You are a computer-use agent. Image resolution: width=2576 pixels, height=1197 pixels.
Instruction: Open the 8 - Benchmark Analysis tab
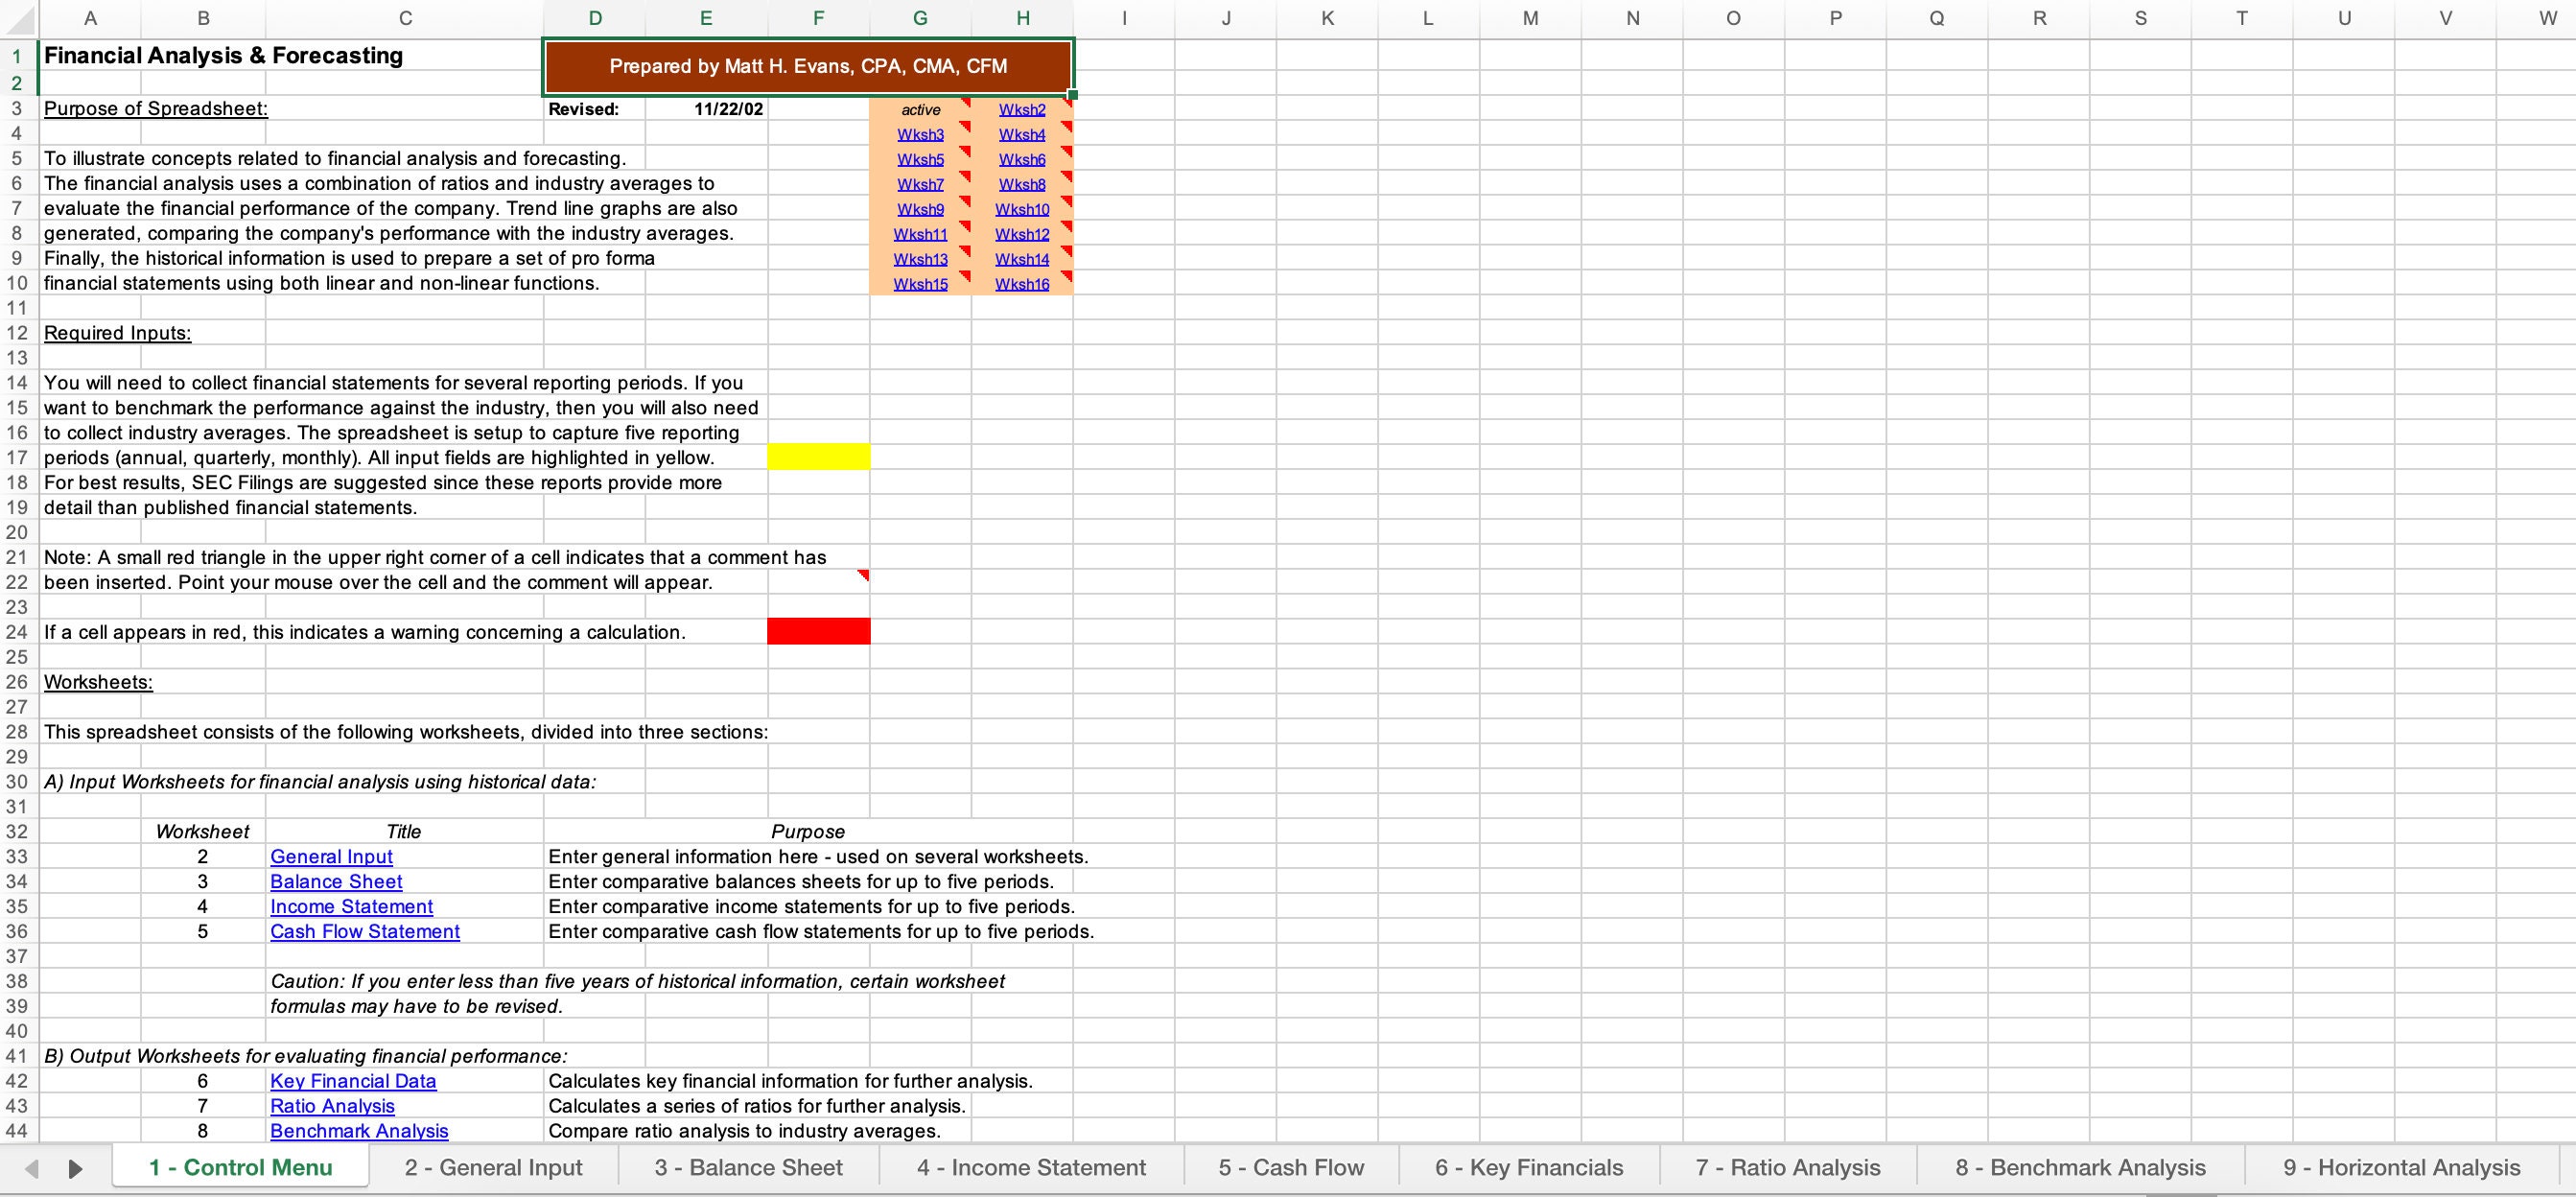coord(2080,1168)
